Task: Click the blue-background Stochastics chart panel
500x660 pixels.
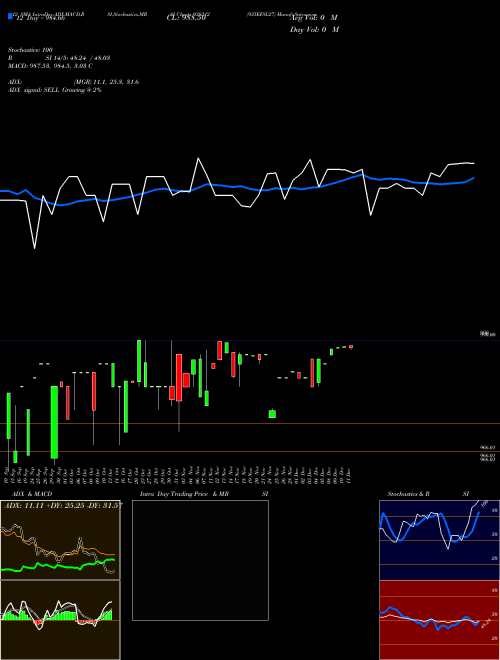Action: pos(439,540)
